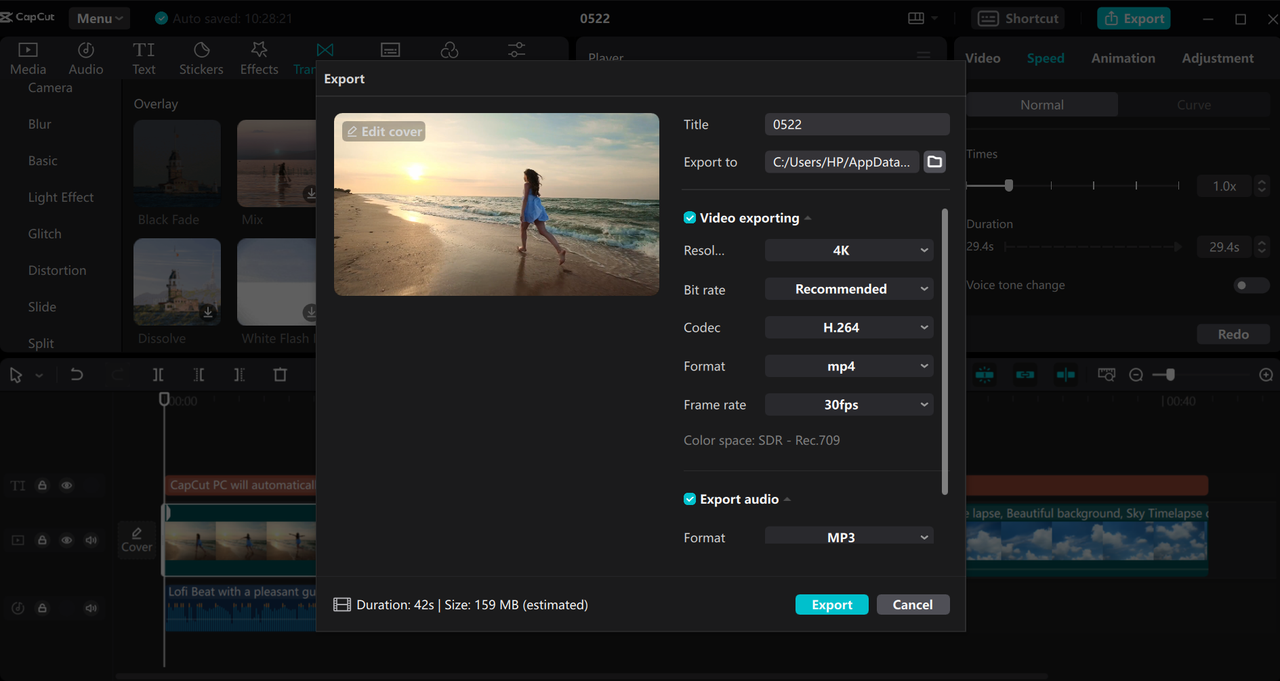Screen dimensions: 1280x681
Task: Collapse the Video exporting section arrow
Action: point(808,218)
